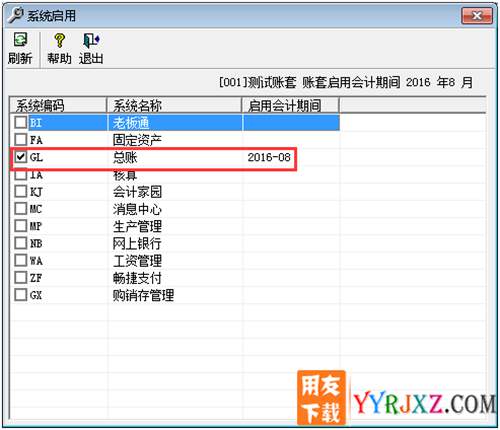The image size is (500, 430).
Task: Click the 退出 exit toolbar icon
Action: 91,48
